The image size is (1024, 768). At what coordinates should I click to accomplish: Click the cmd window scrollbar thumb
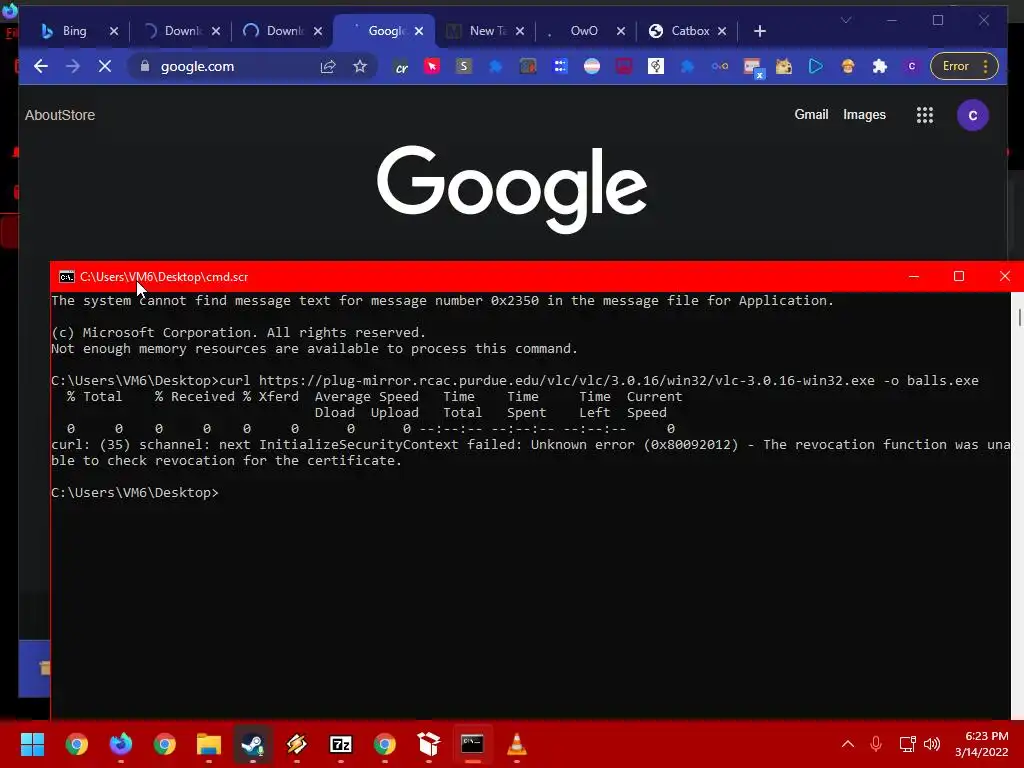pyautogui.click(x=1017, y=317)
